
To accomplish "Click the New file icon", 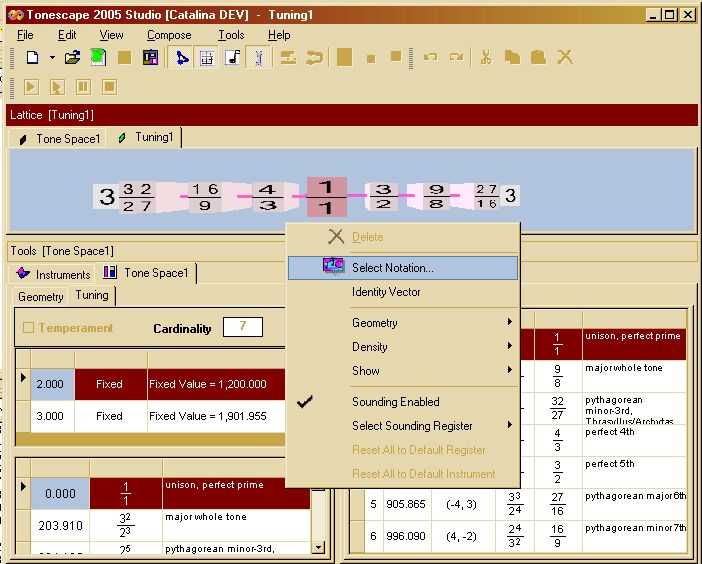I will (32, 58).
